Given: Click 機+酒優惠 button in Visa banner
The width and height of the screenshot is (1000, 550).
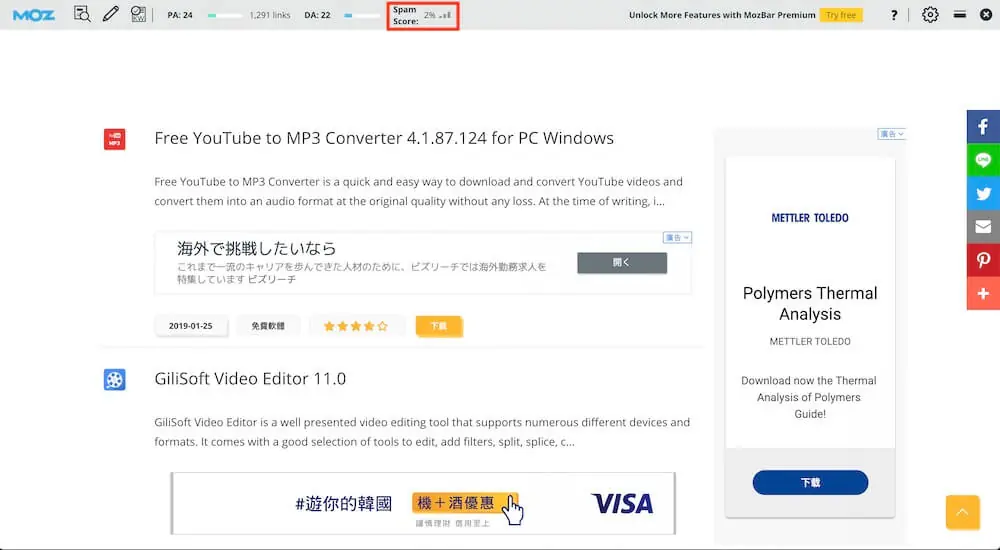Looking at the screenshot, I should (x=464, y=503).
